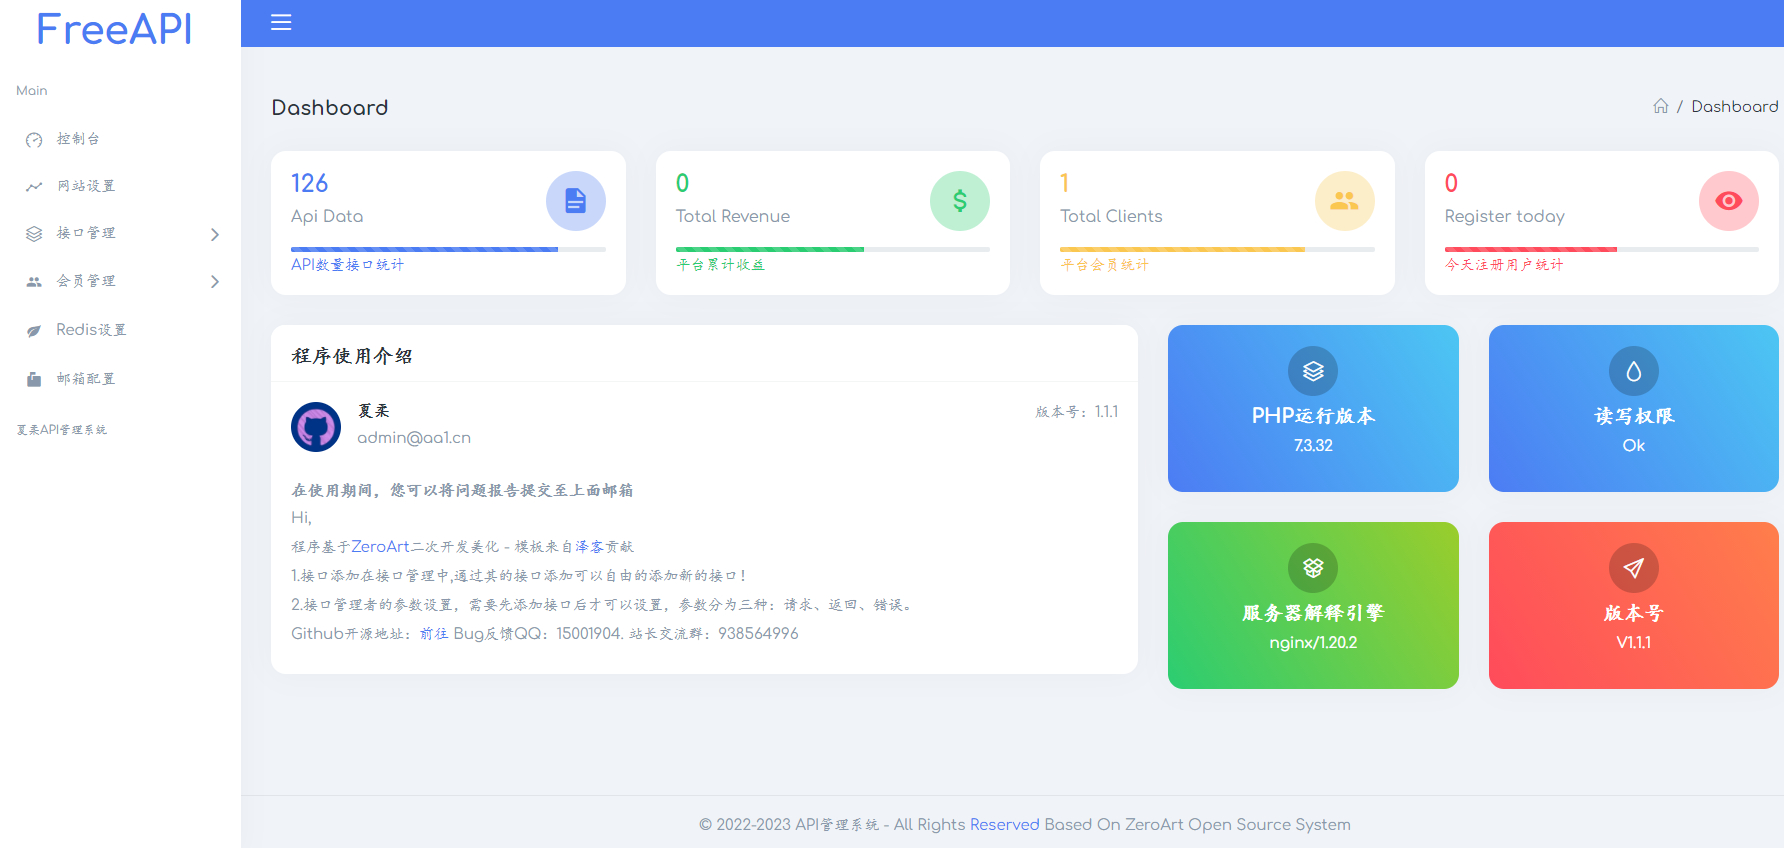This screenshot has height=848, width=1784.
Task: Click the admin@aa1.cn email address
Action: click(414, 438)
